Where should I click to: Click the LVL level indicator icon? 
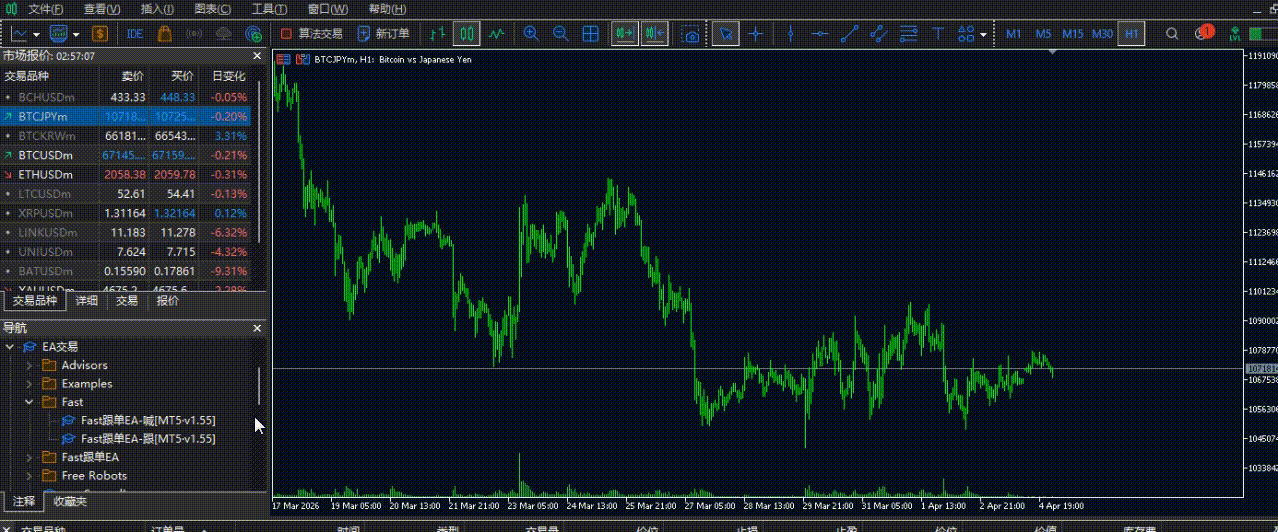pos(1233,33)
